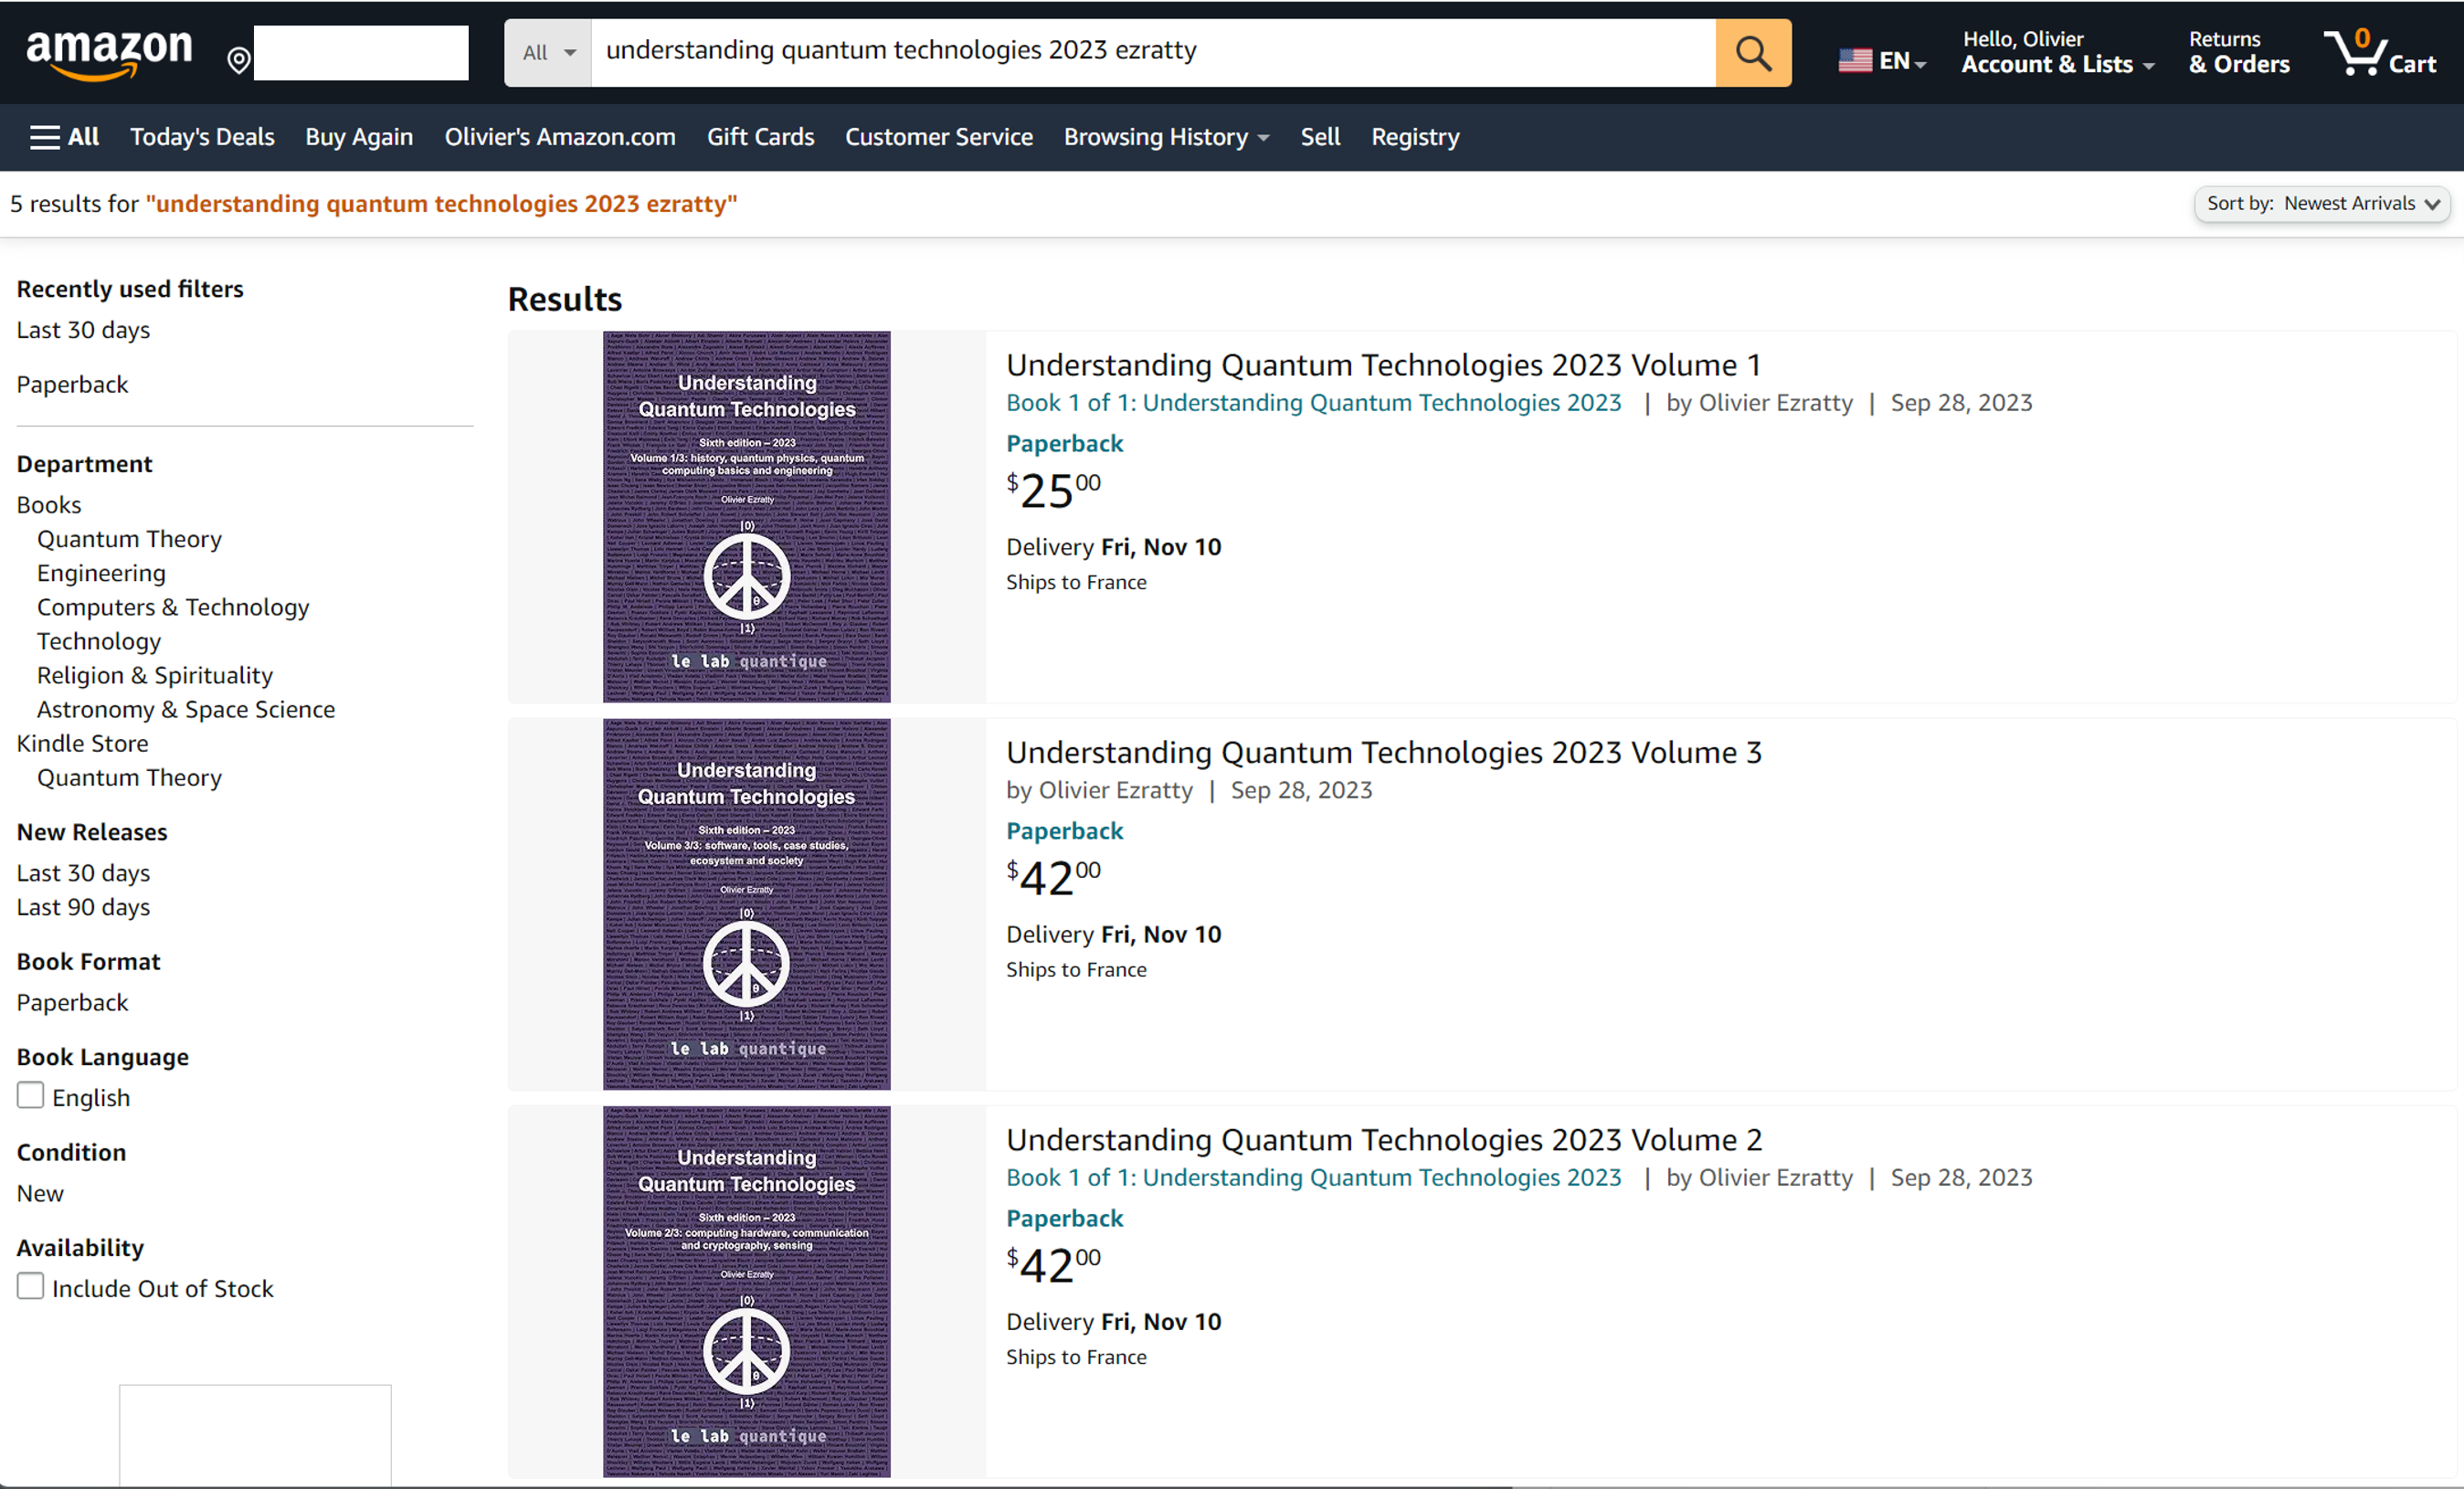Open Registry
This screenshot has height=1489, width=2464.
(x=1415, y=137)
